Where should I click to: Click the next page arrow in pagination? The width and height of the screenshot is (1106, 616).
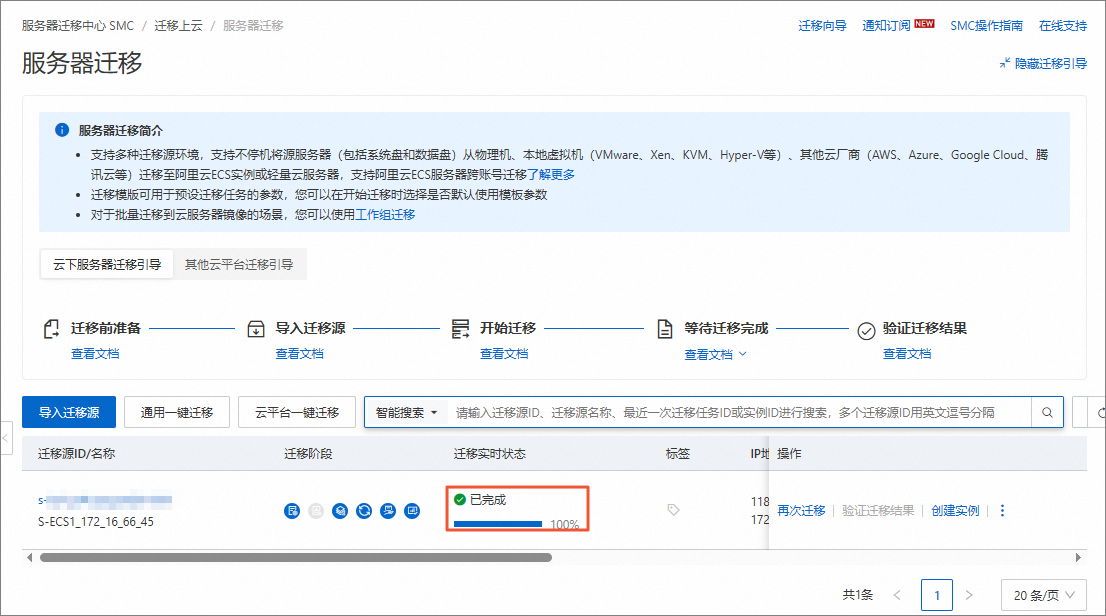969,595
